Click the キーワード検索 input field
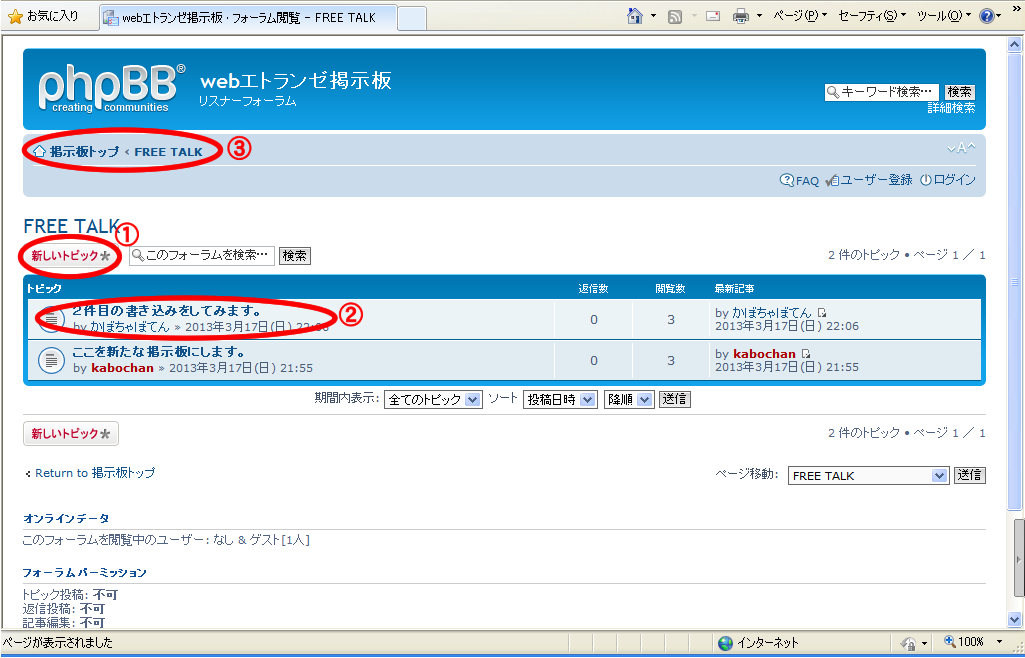1025x658 pixels. [x=882, y=91]
